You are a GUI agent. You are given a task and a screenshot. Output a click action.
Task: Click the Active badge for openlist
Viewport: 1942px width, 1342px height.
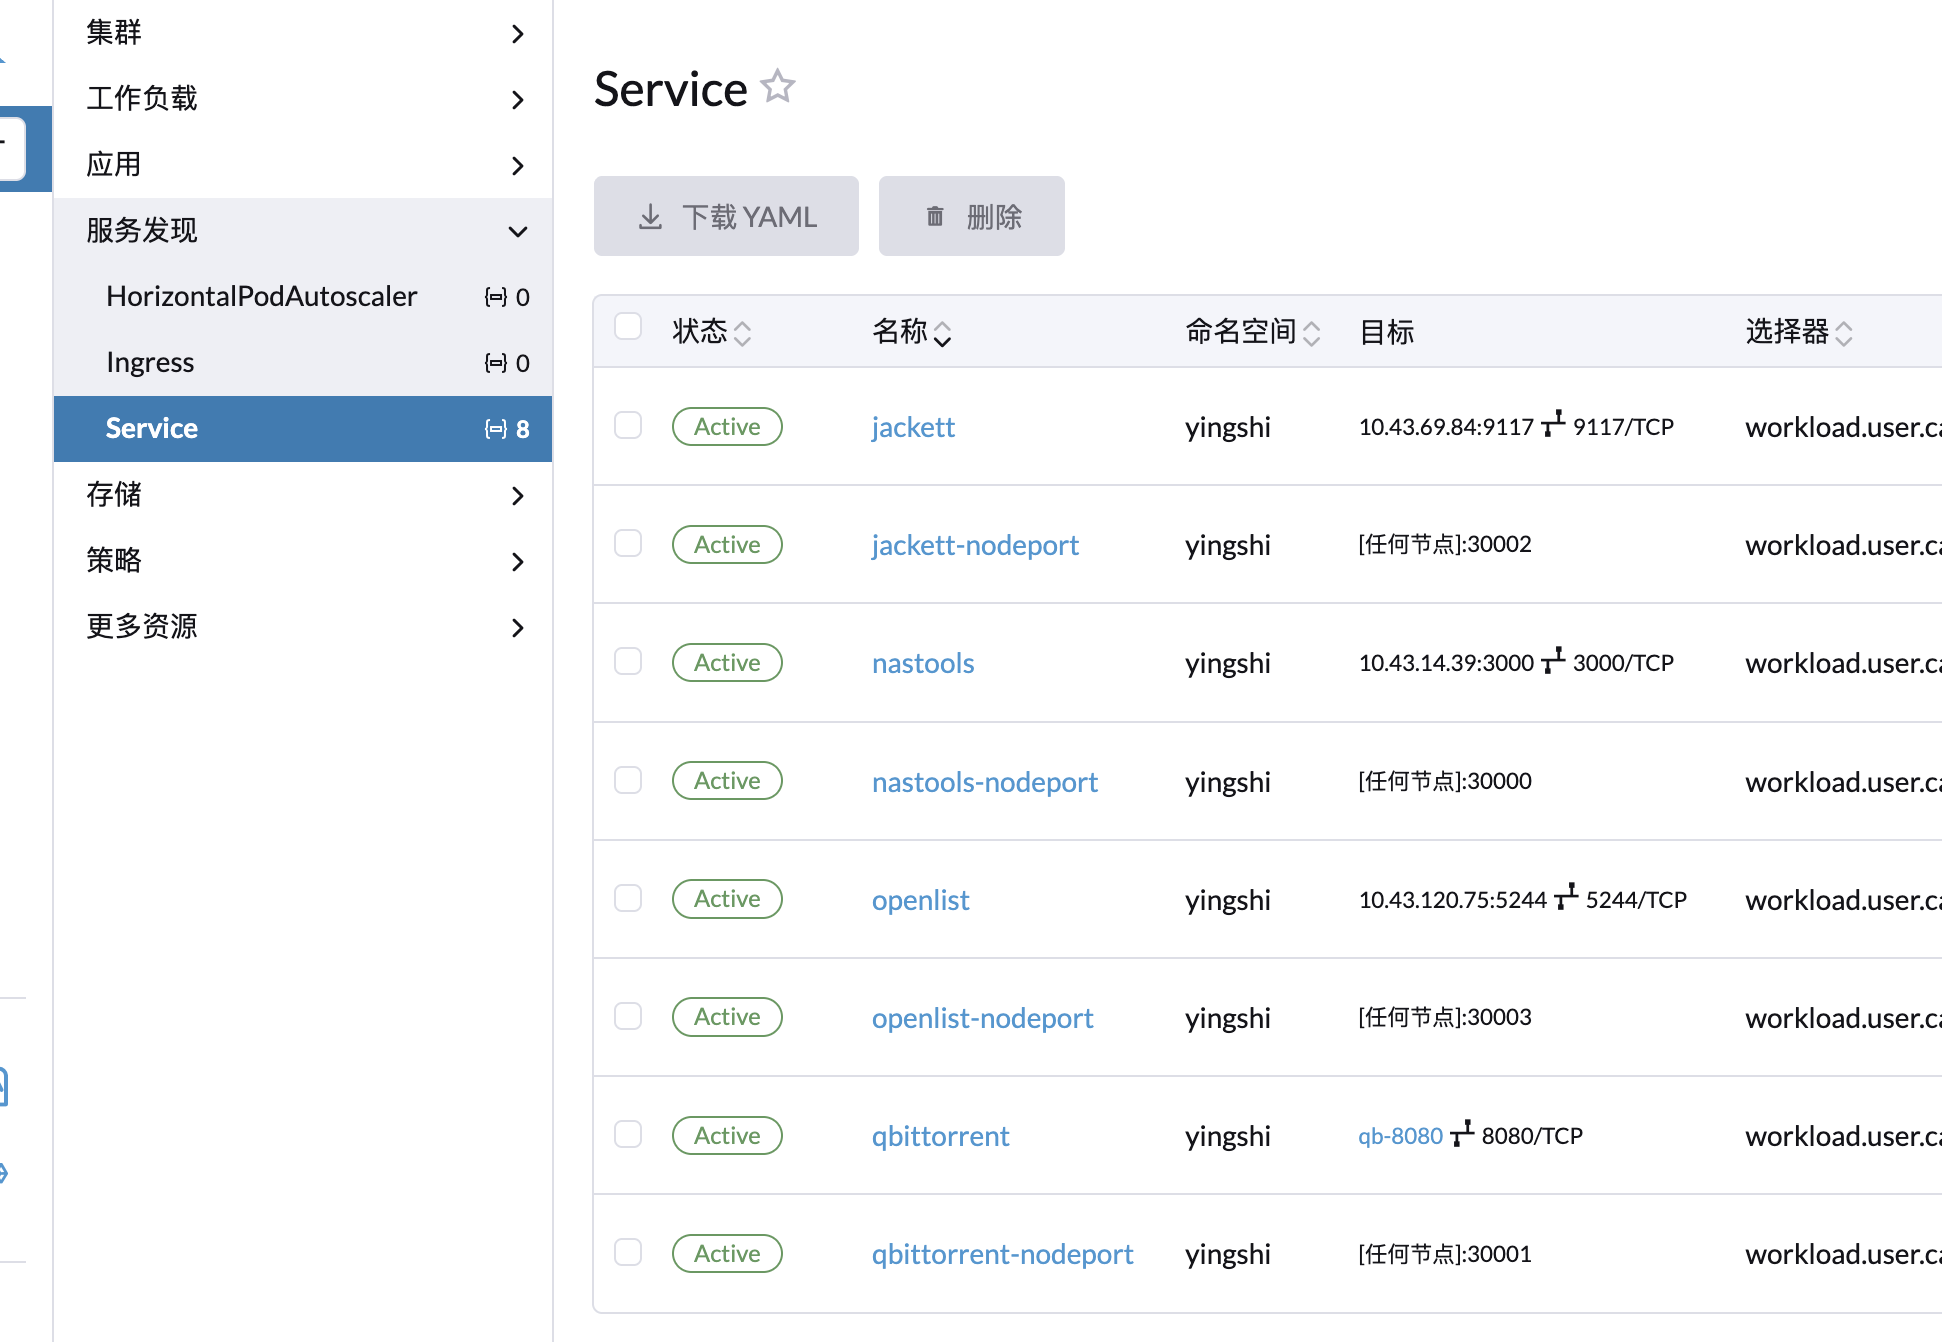(727, 899)
